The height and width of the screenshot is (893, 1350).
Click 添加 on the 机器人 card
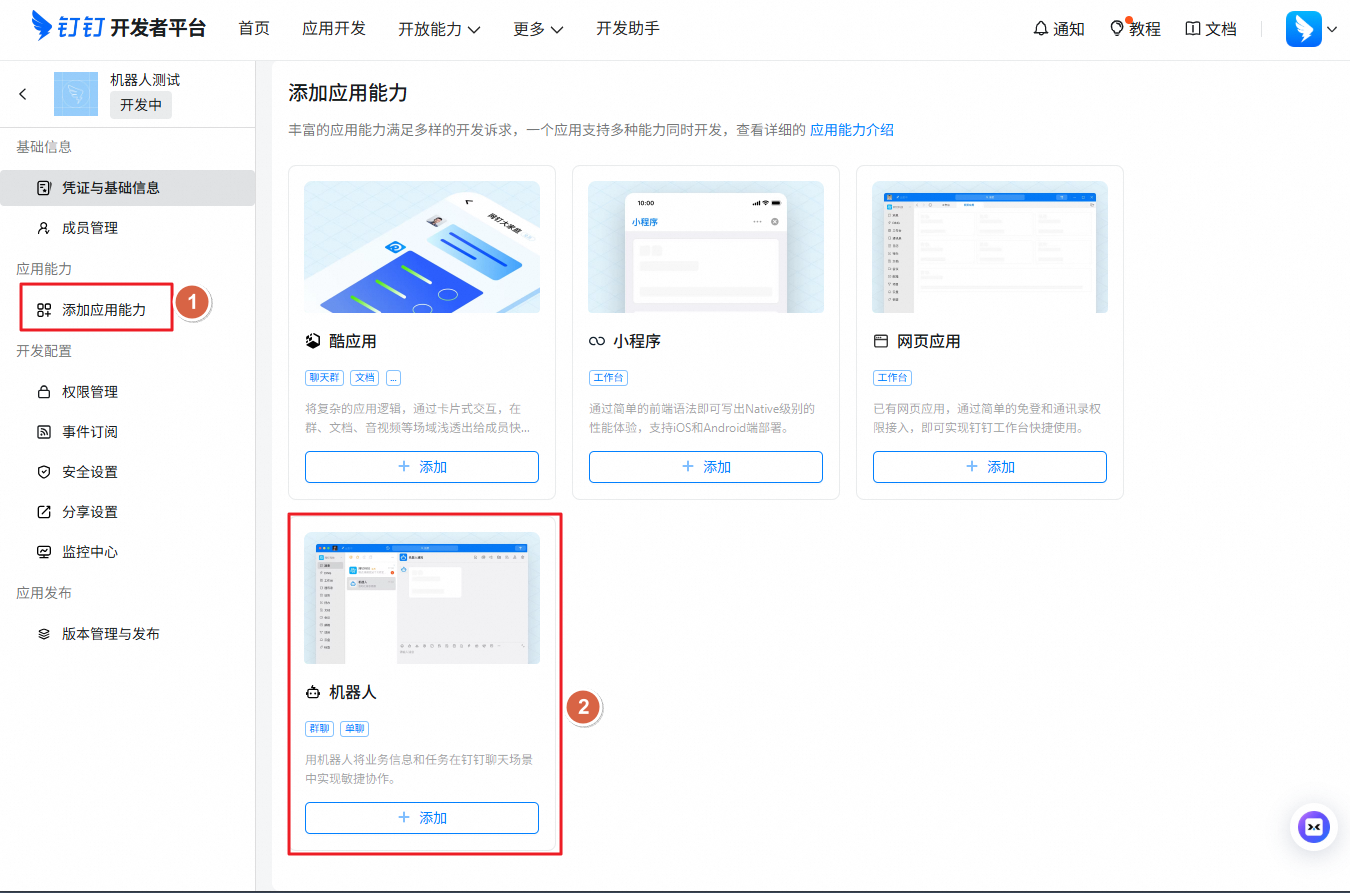421,817
